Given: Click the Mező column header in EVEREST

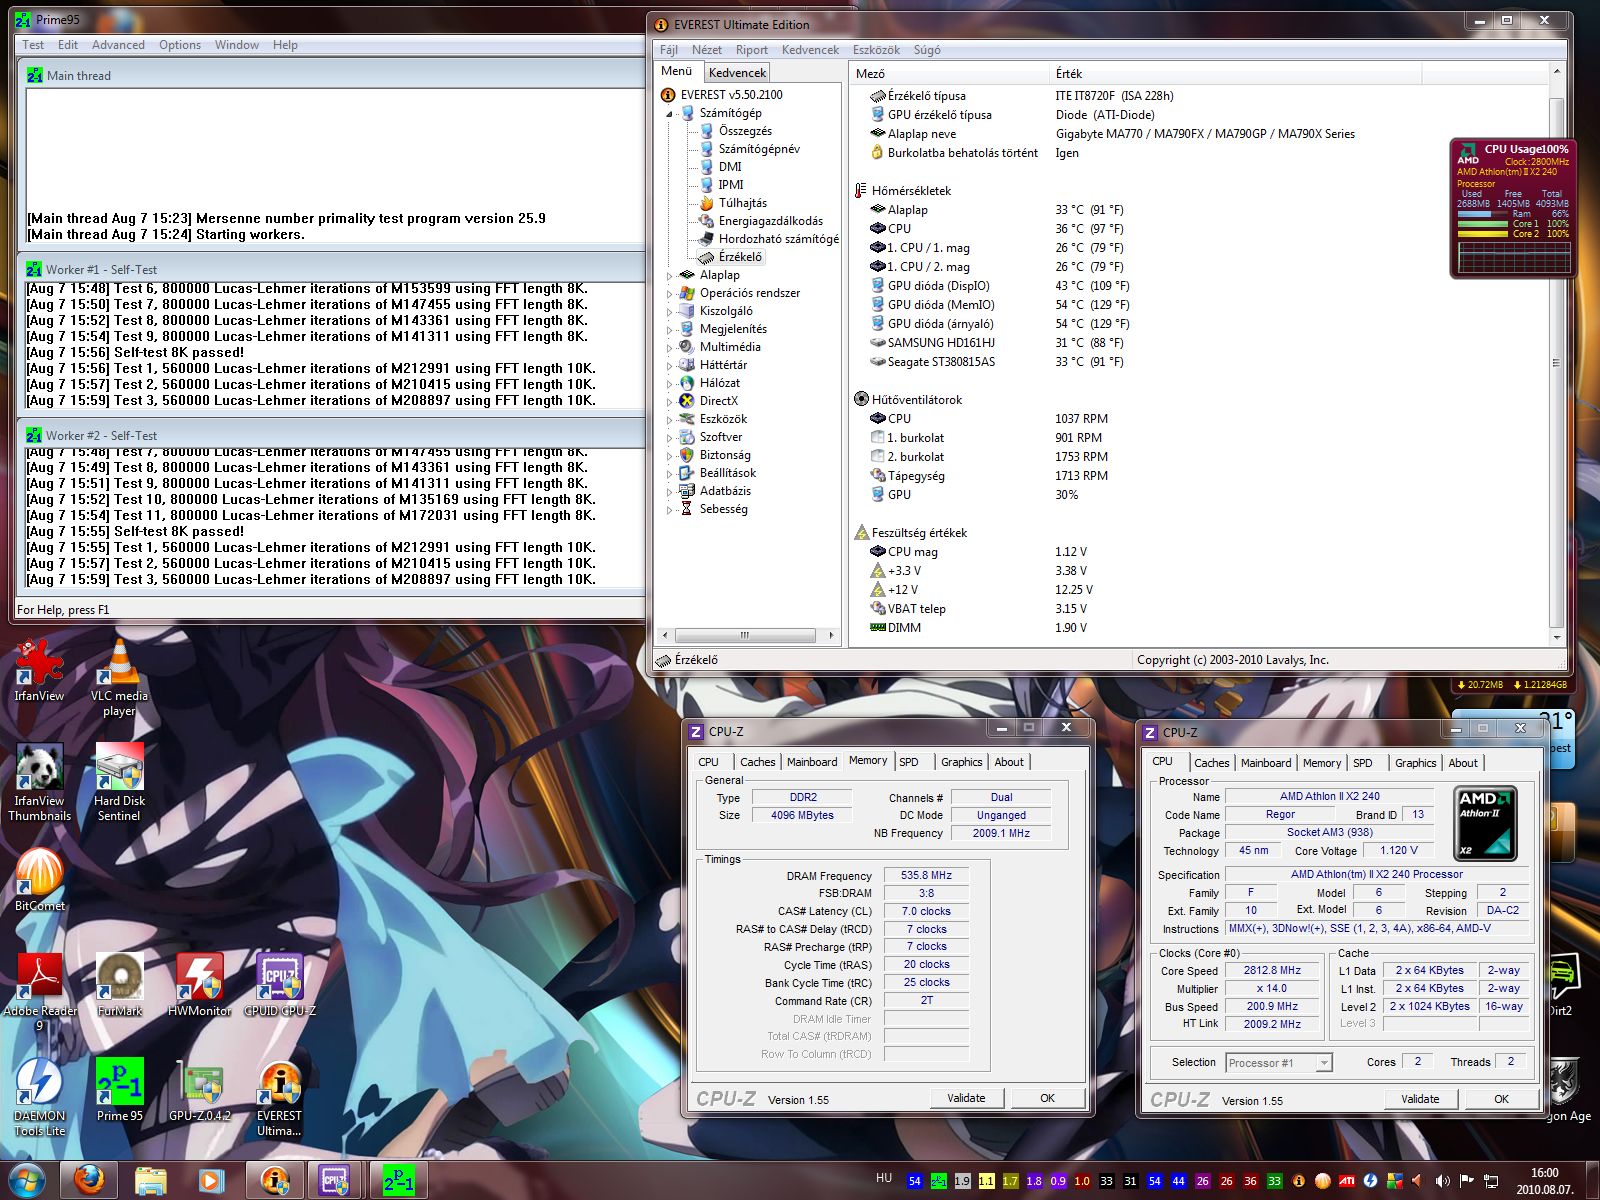Looking at the screenshot, I should [950, 74].
